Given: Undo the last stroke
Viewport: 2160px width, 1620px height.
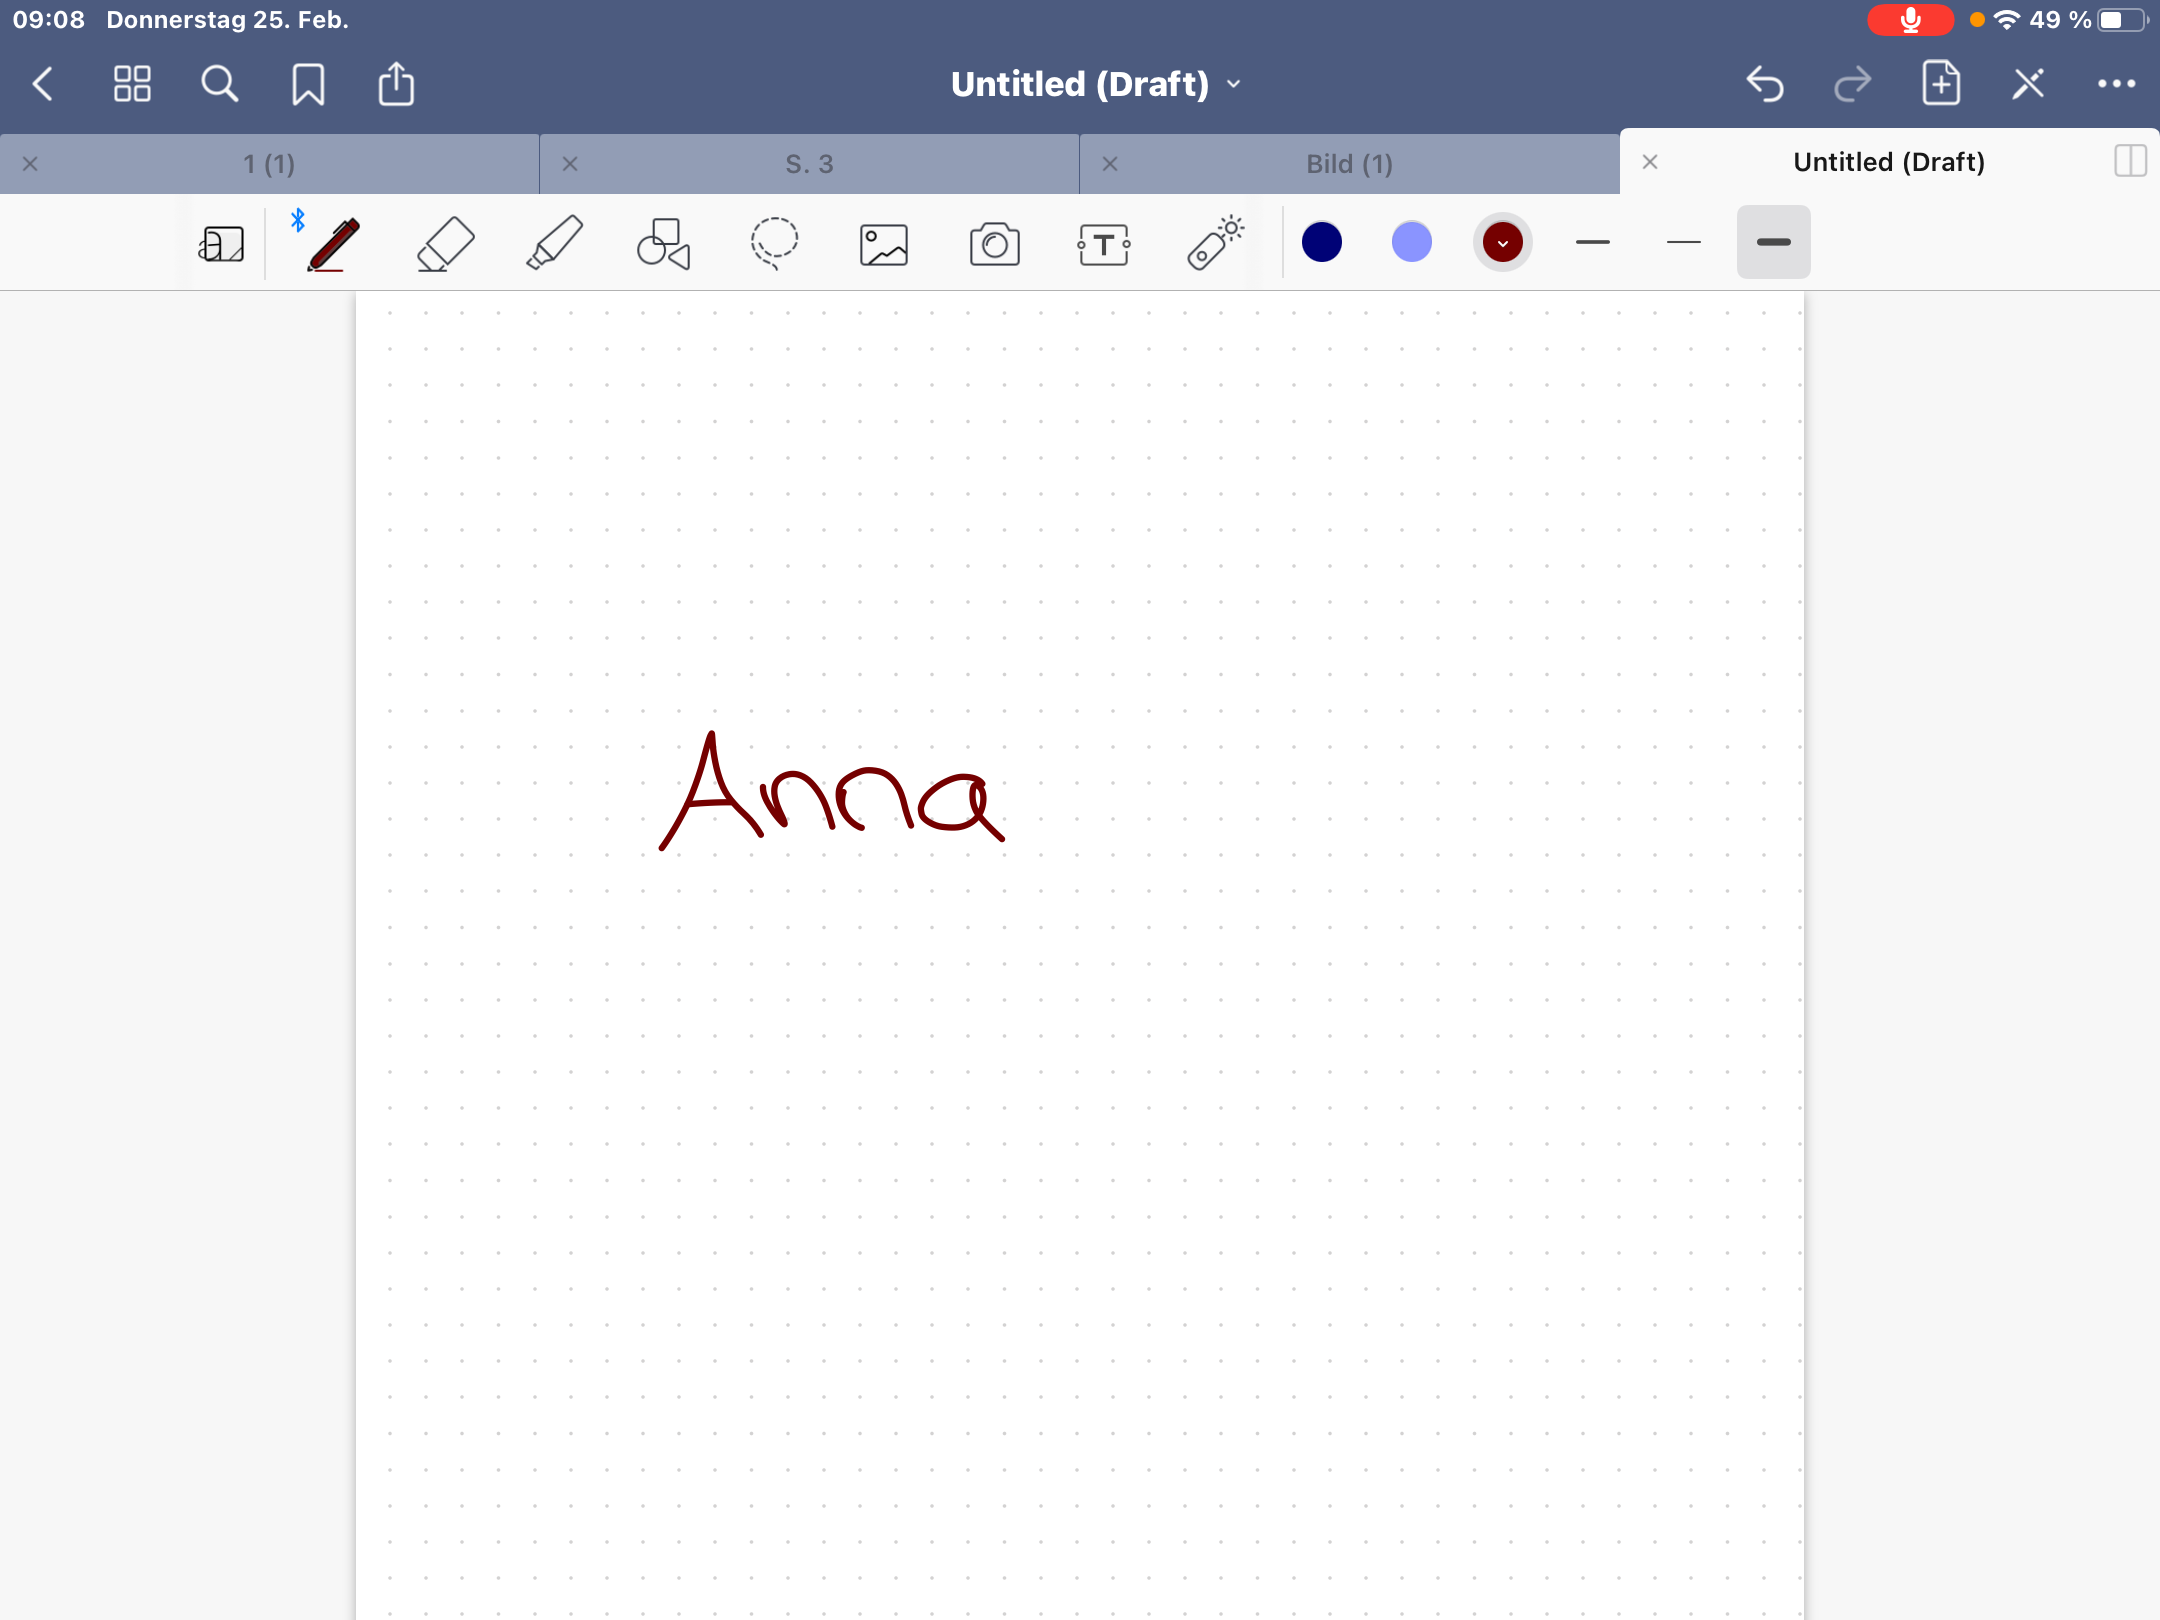Looking at the screenshot, I should [x=1765, y=84].
